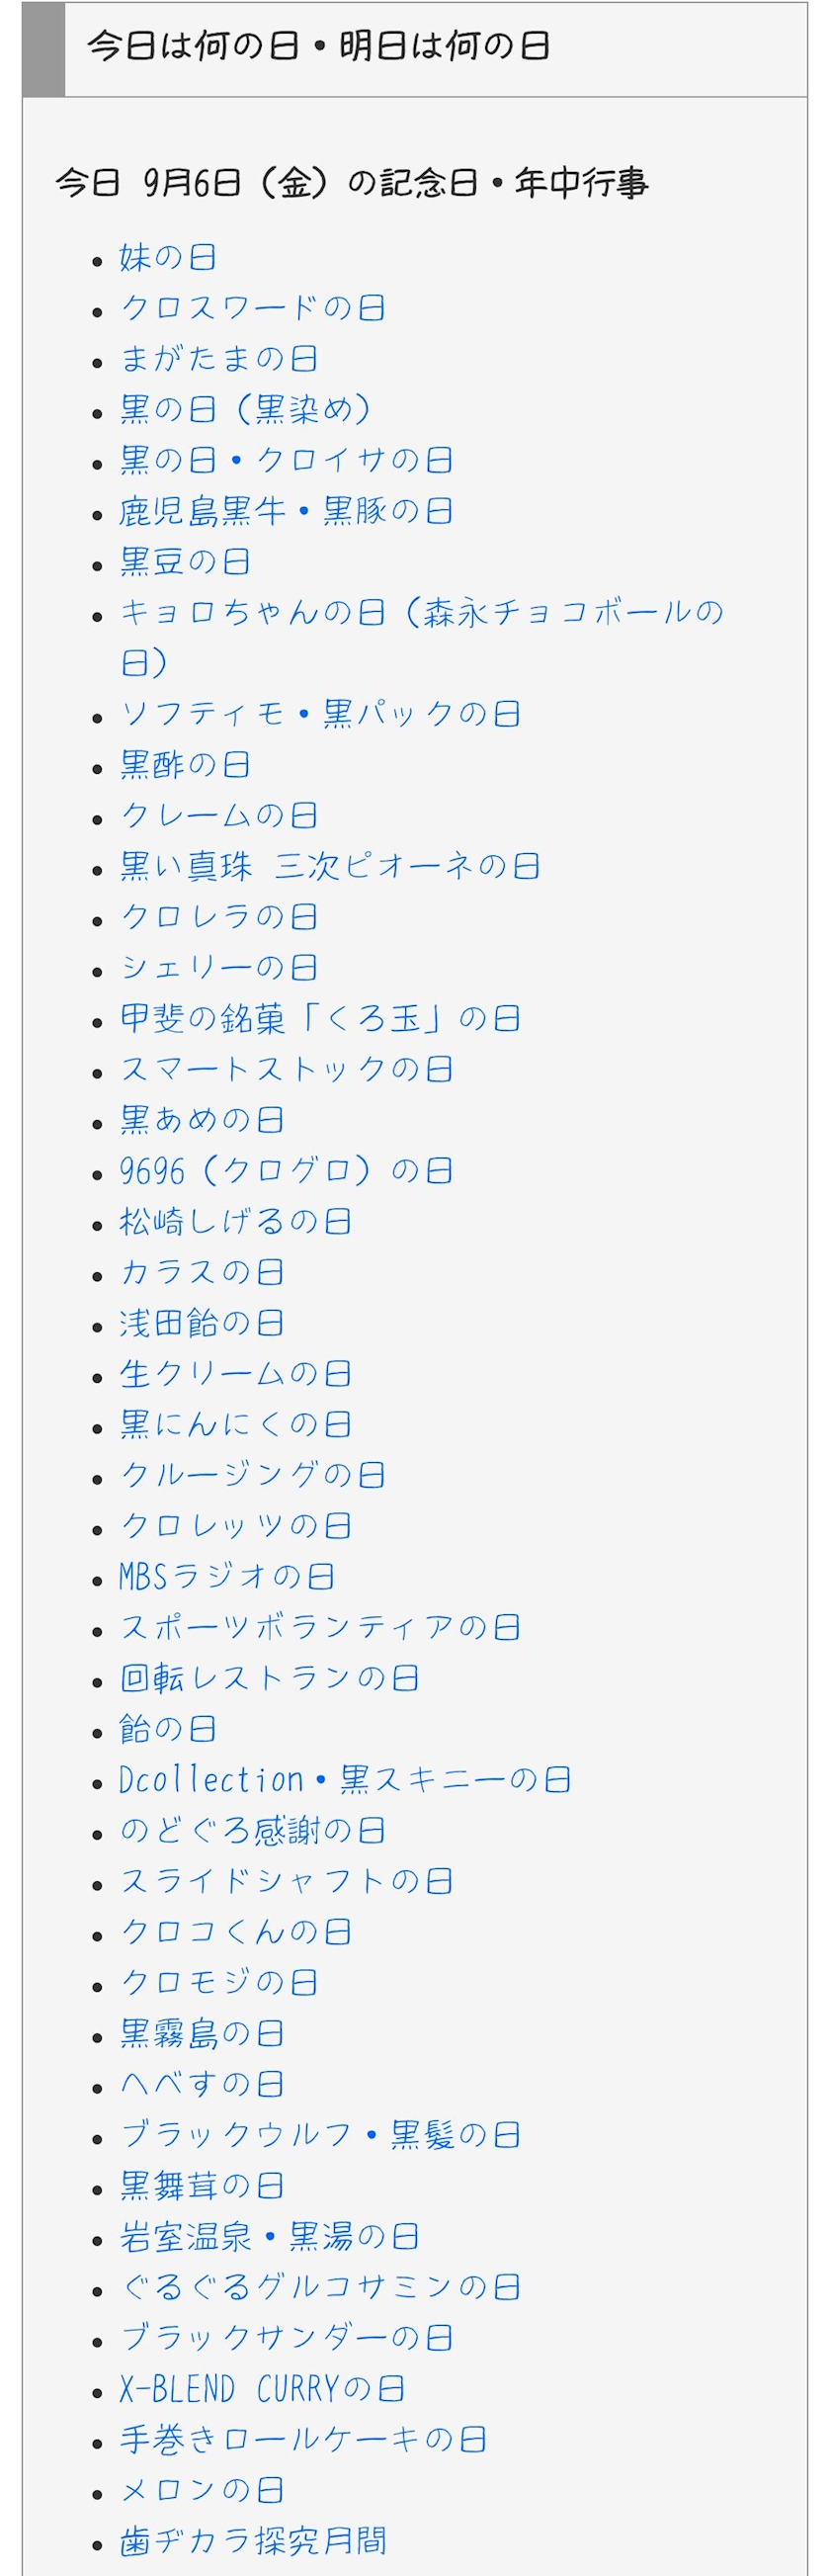Click the まがたまの日 entry
The height and width of the screenshot is (2576, 830).
click(219, 359)
